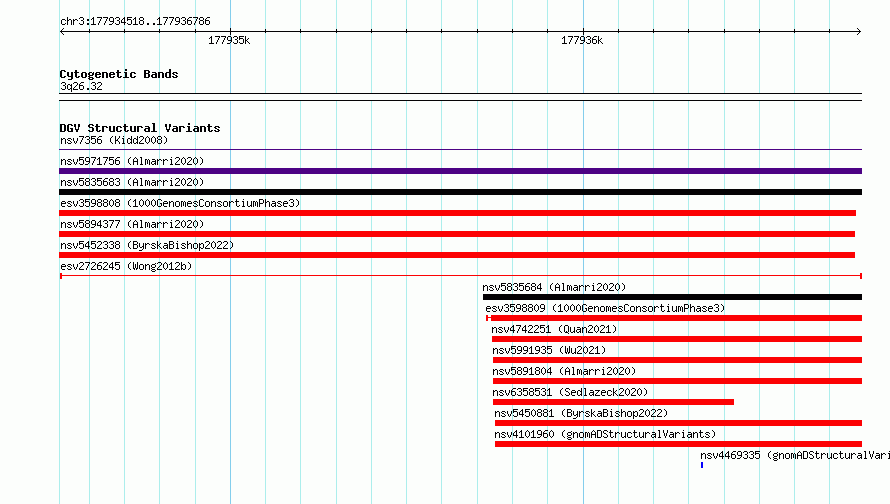The image size is (890, 504).
Task: Select the red bar under nsv5991935 (Wu2021)
Action: 677,360
